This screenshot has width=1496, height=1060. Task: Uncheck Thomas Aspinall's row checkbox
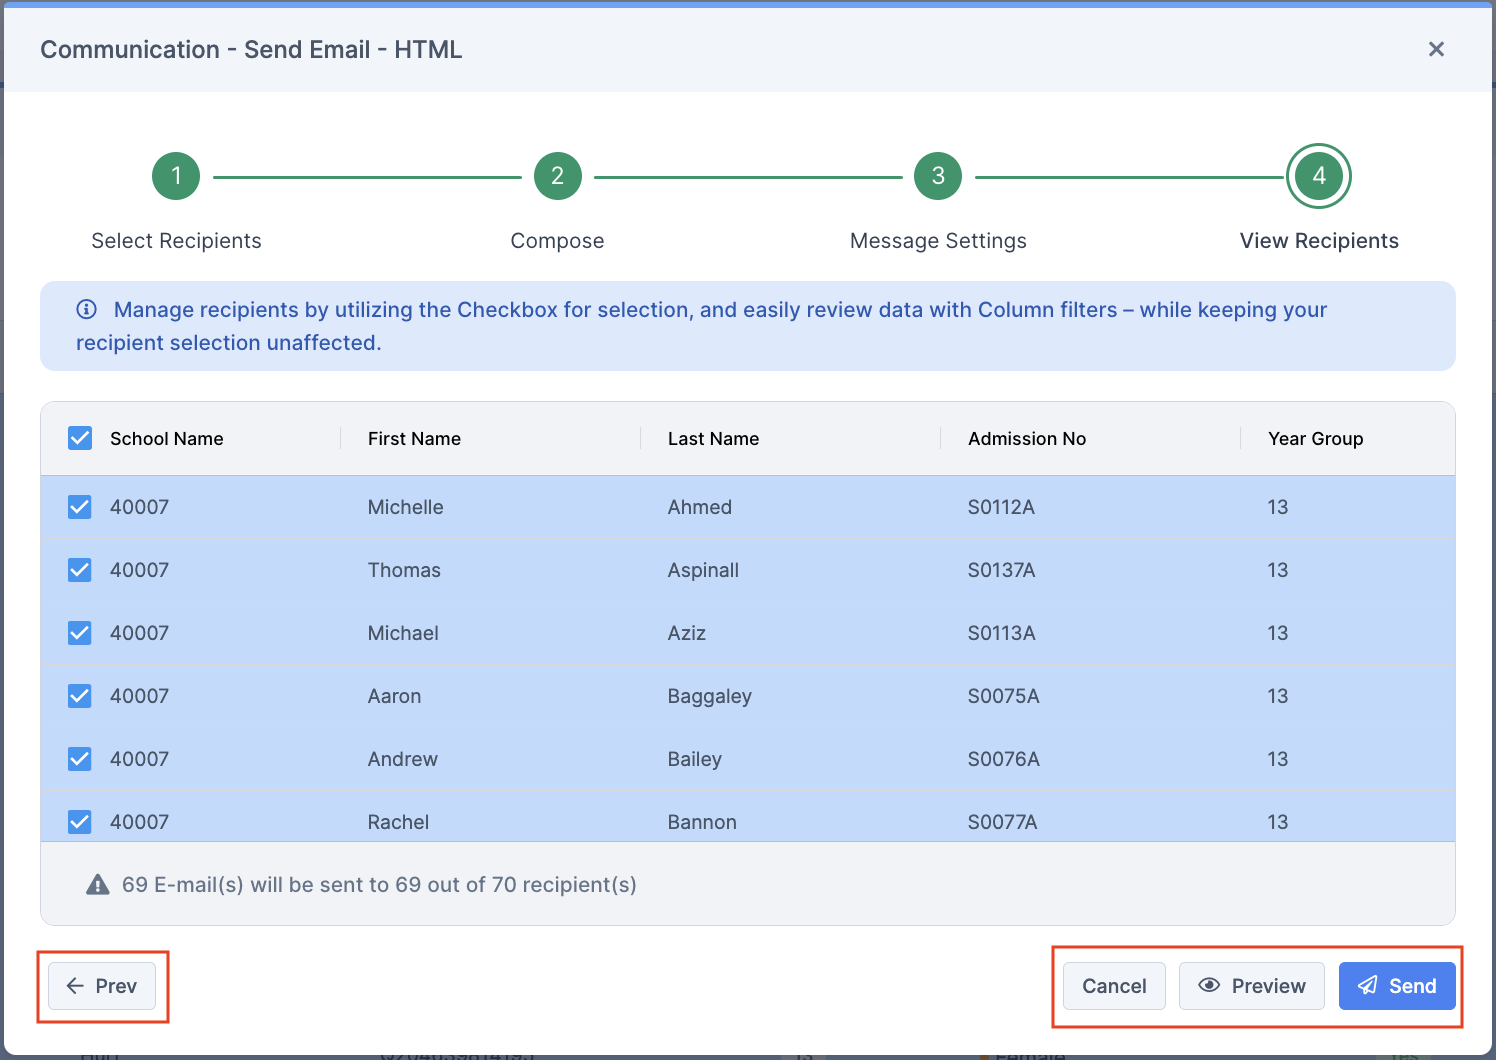(x=79, y=570)
